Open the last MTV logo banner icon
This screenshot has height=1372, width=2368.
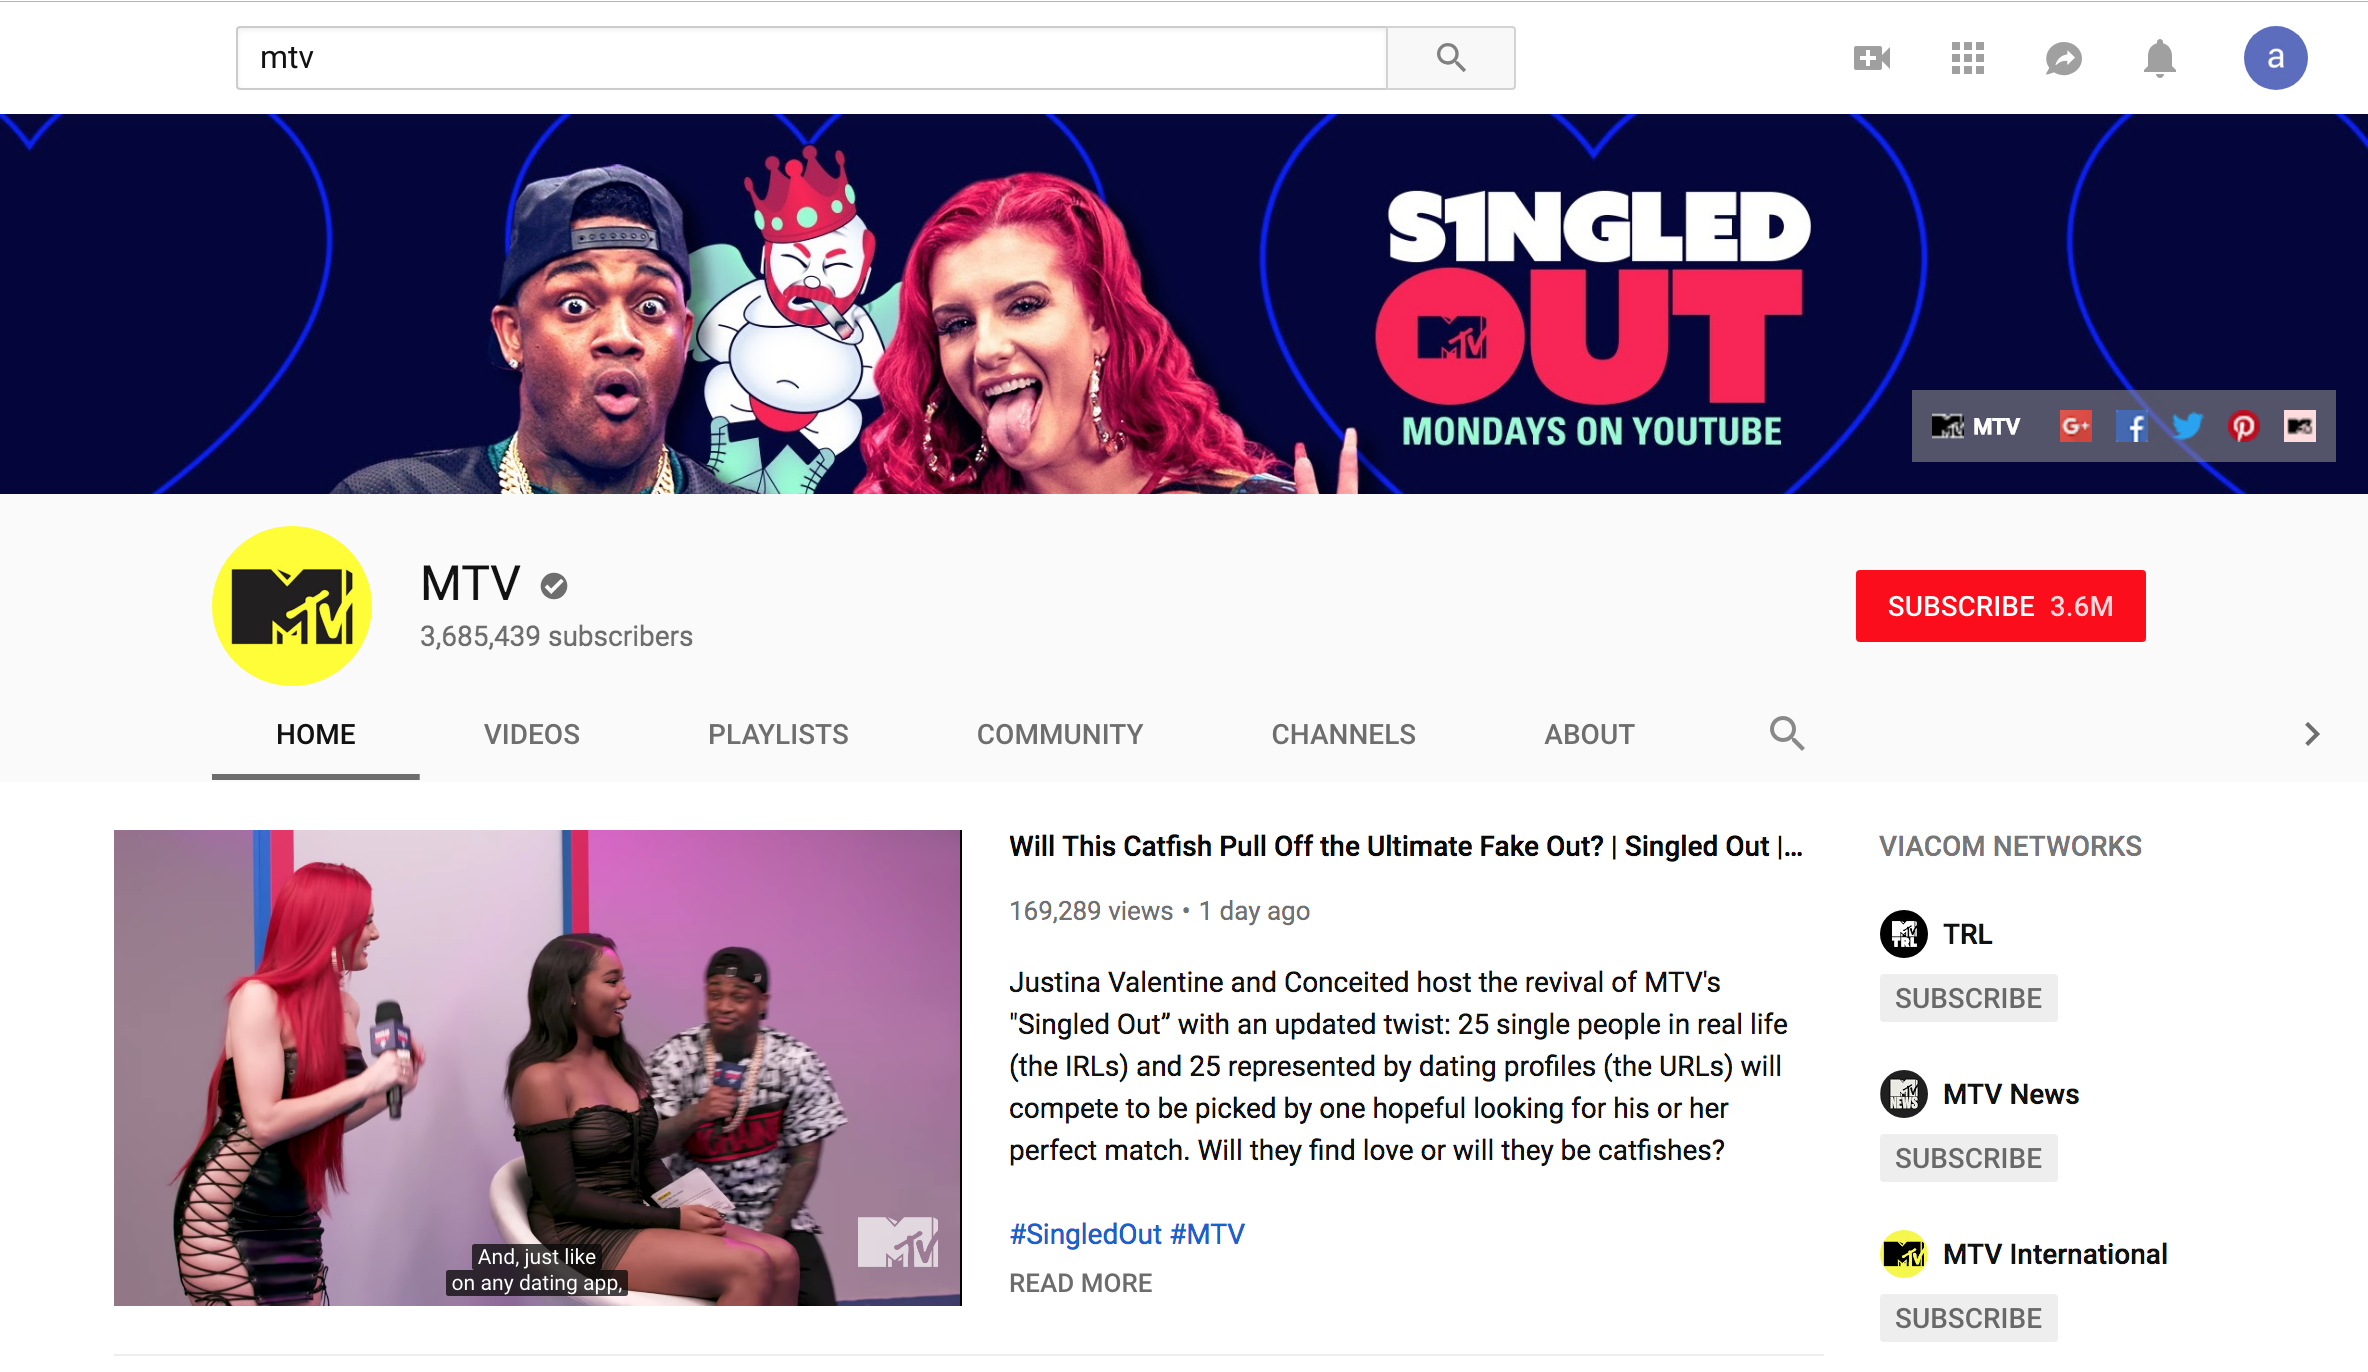click(2299, 427)
